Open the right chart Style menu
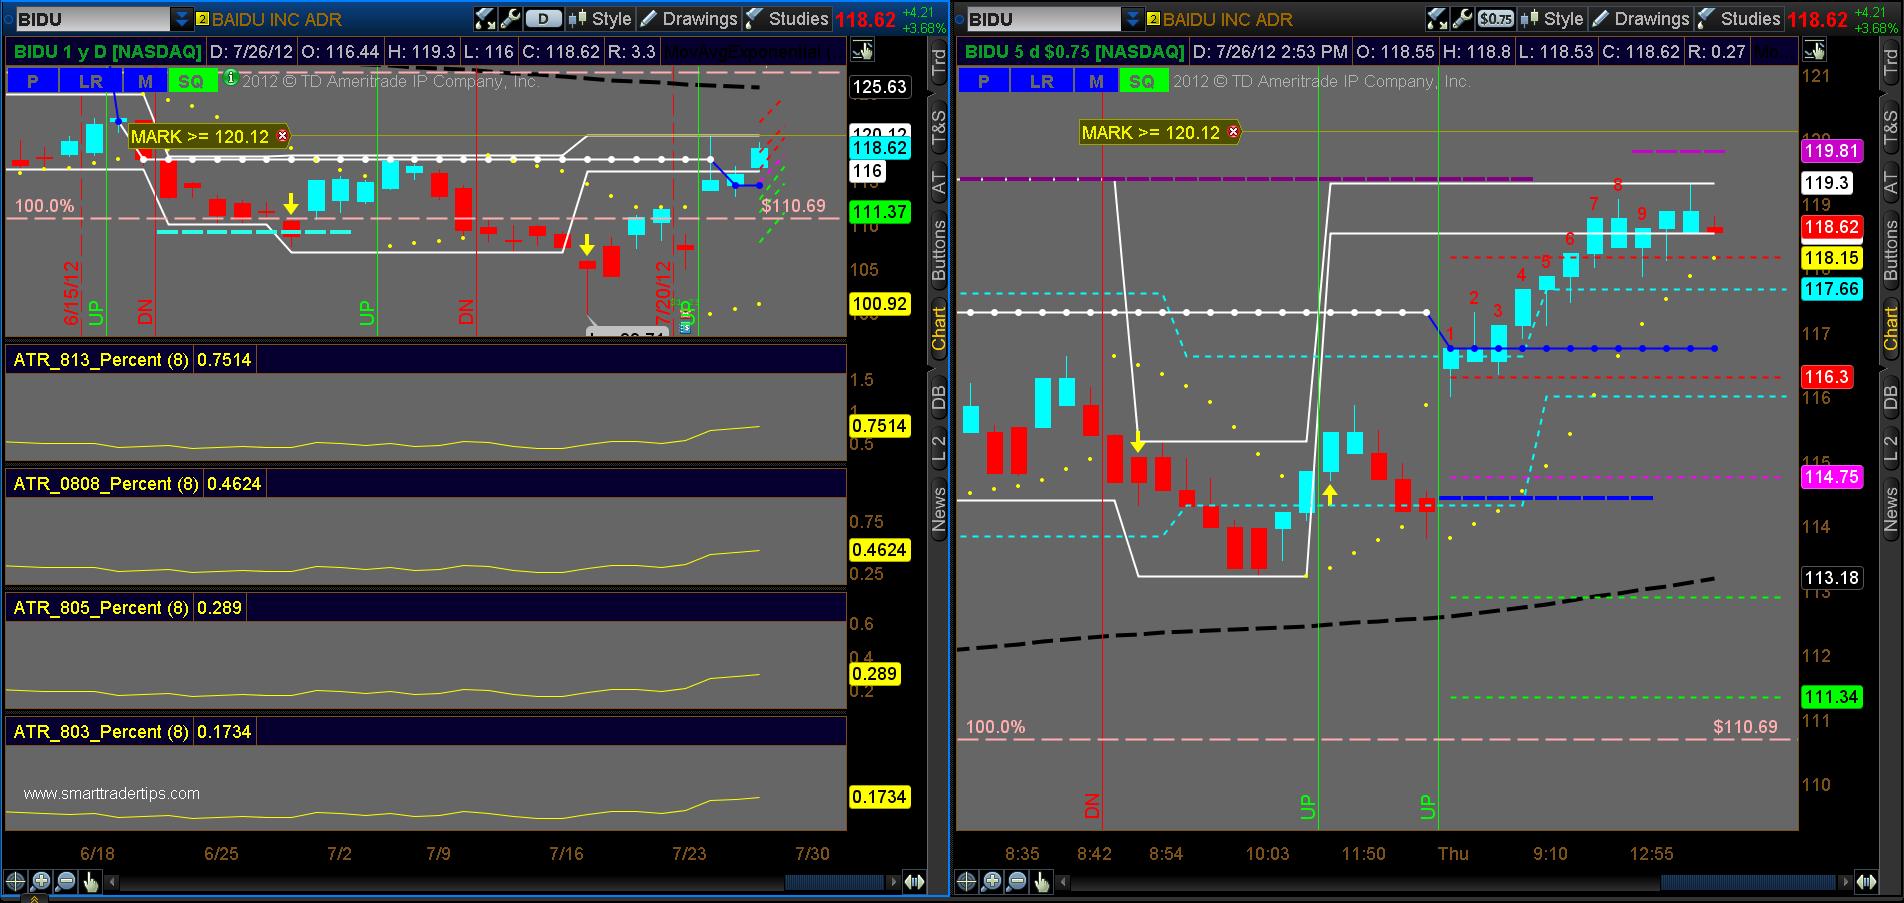 pyautogui.click(x=1552, y=19)
